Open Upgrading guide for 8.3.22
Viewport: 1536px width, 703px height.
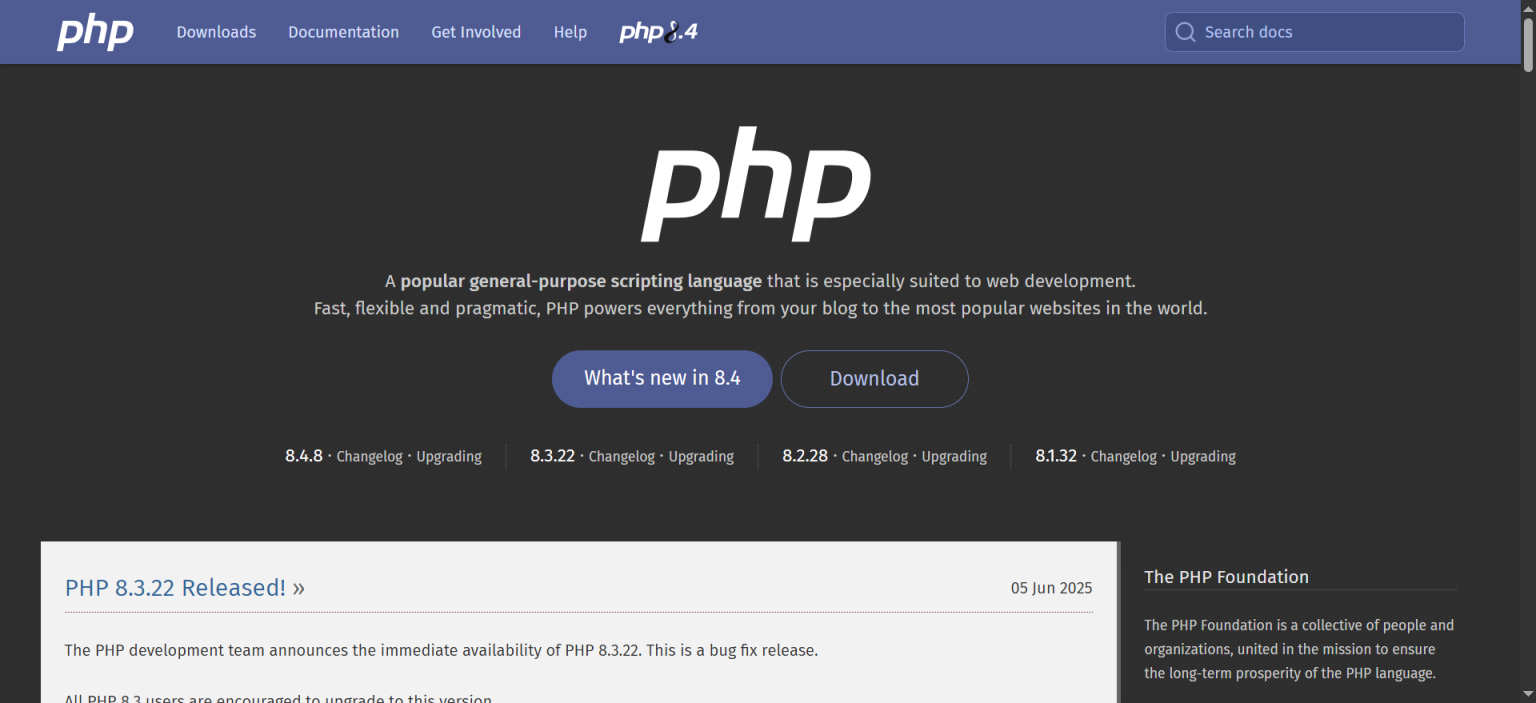pos(701,456)
